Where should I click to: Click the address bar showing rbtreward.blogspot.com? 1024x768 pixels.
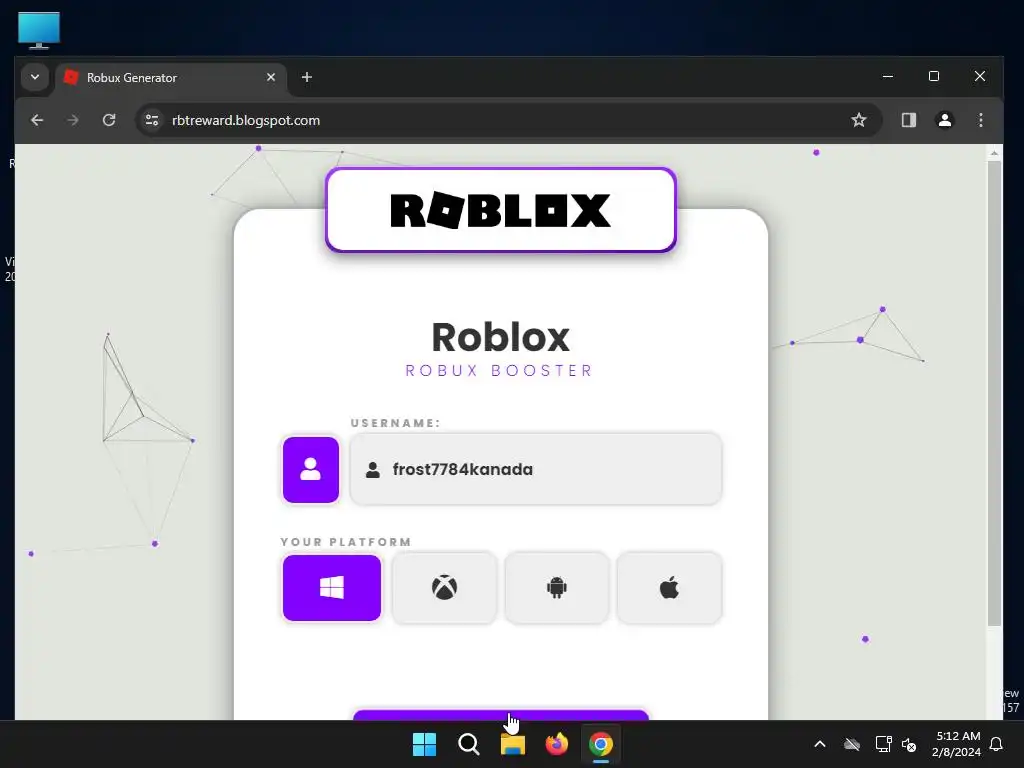click(509, 120)
